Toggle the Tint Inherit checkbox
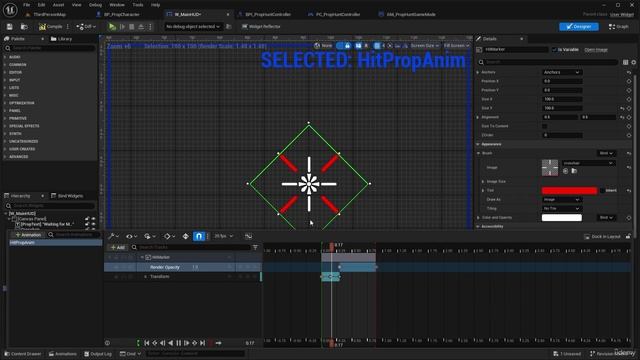 [602, 191]
